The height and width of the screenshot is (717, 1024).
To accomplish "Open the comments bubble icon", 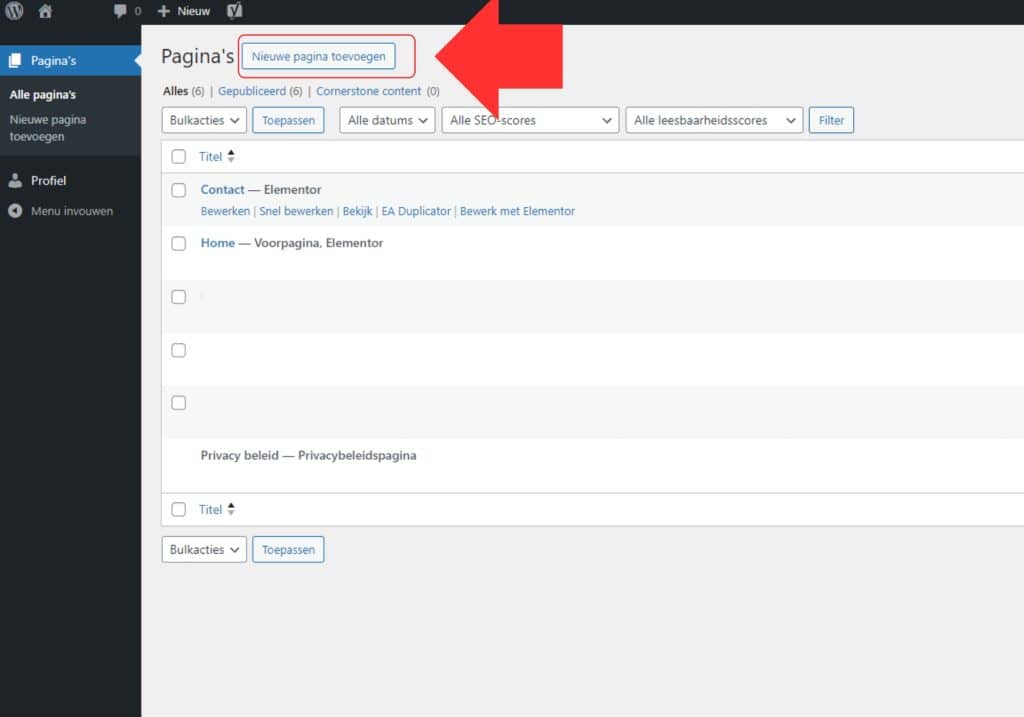I will [121, 11].
